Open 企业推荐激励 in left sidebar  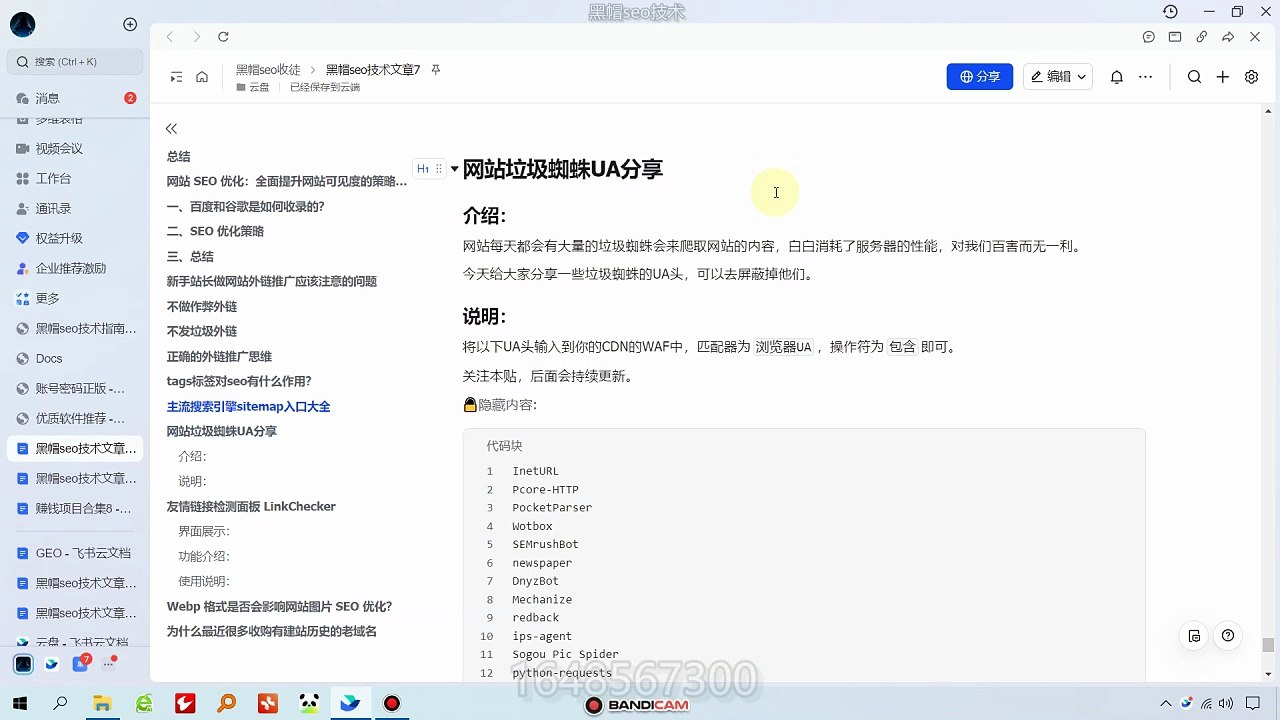point(76,268)
